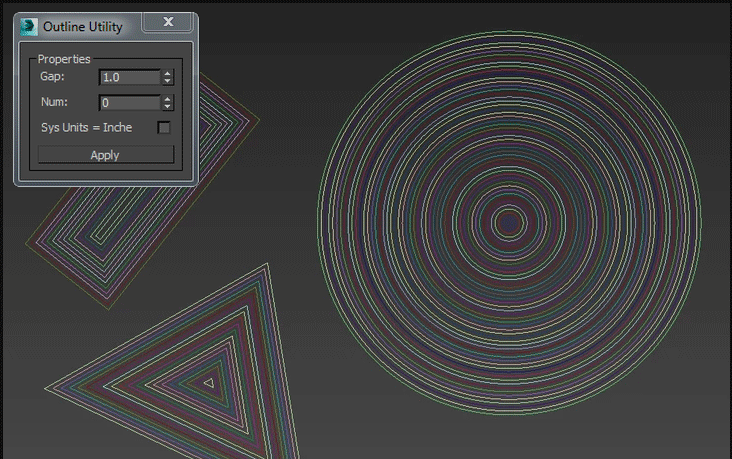Close the Outline Utility dialog

[168, 21]
